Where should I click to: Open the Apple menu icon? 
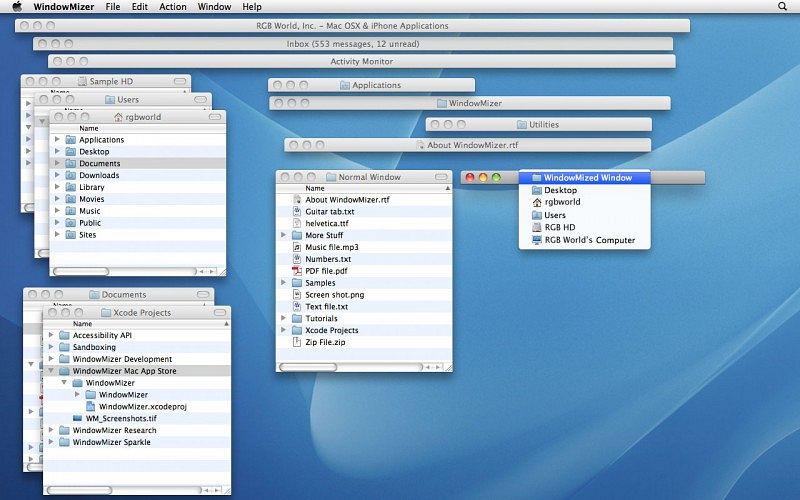17,6
